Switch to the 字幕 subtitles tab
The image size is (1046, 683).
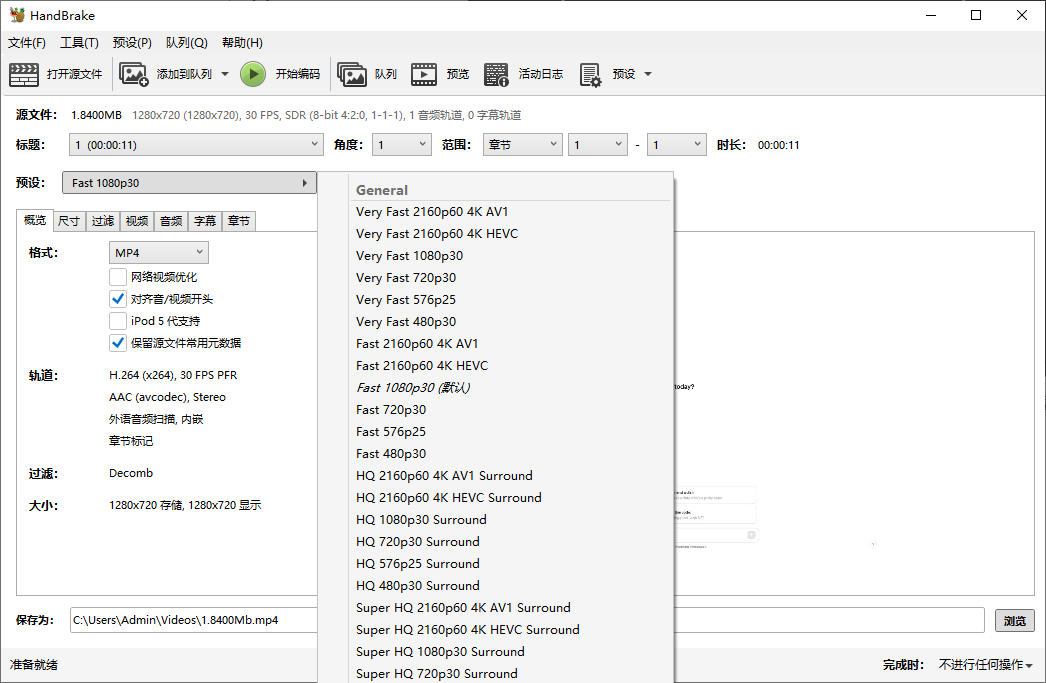click(205, 221)
